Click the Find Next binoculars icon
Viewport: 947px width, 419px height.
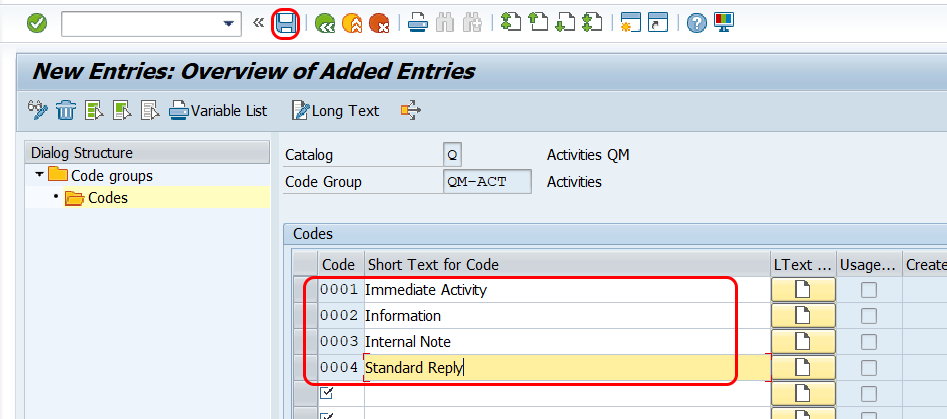click(472, 24)
